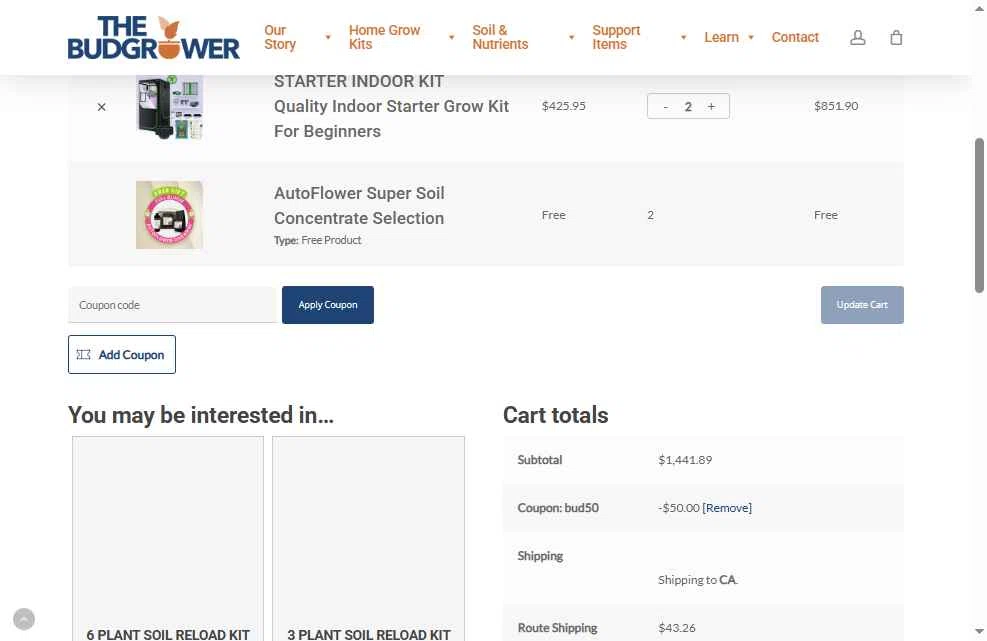The height and width of the screenshot is (641, 987).
Task: Open the Home Grow Kits menu
Action: (x=384, y=37)
